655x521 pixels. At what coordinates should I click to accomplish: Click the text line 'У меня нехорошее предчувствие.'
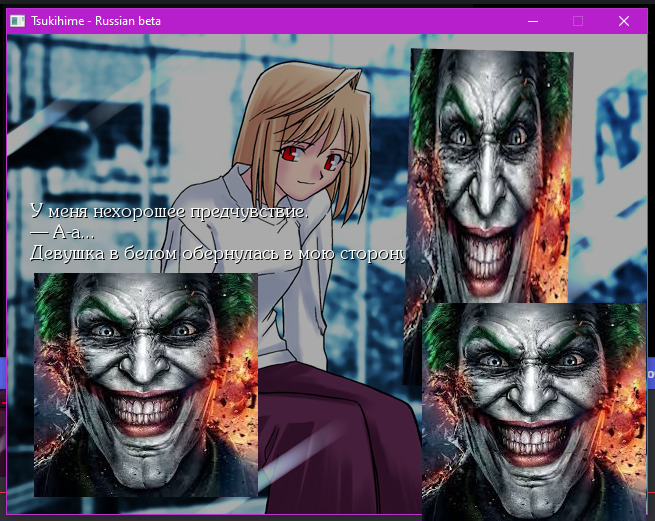point(170,212)
